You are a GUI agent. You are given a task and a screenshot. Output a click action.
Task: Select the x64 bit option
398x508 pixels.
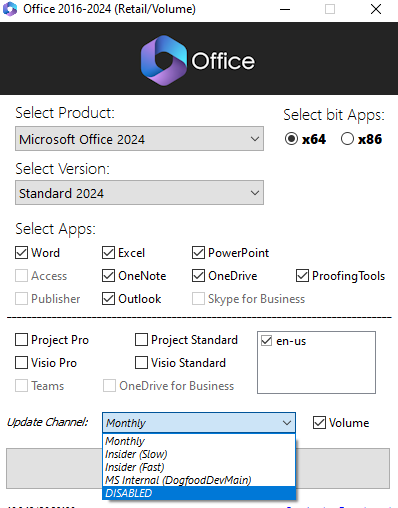click(x=291, y=139)
